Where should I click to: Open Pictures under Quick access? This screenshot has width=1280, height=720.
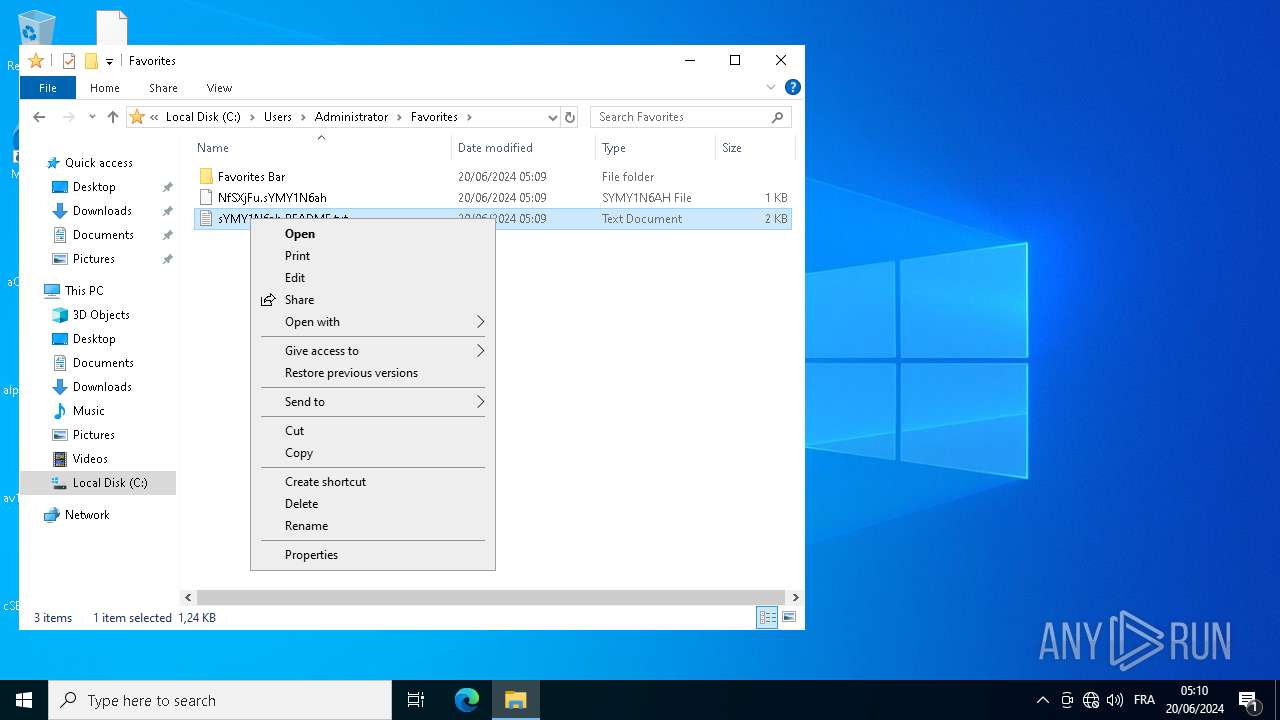pyautogui.click(x=94, y=259)
